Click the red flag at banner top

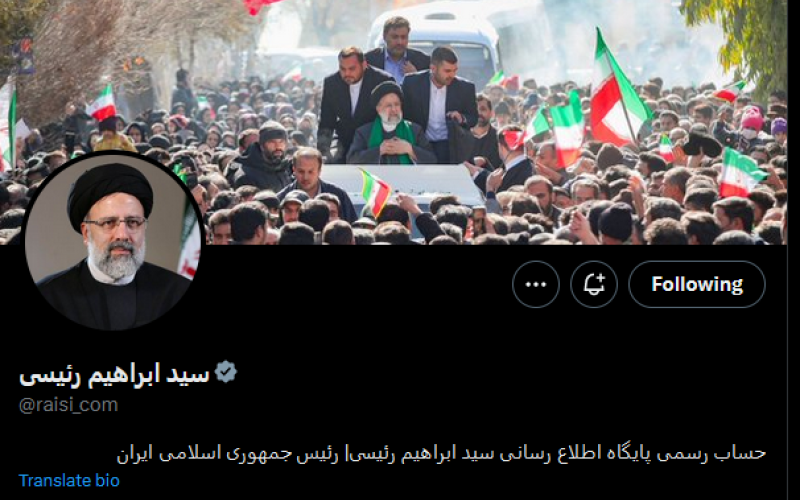(259, 6)
